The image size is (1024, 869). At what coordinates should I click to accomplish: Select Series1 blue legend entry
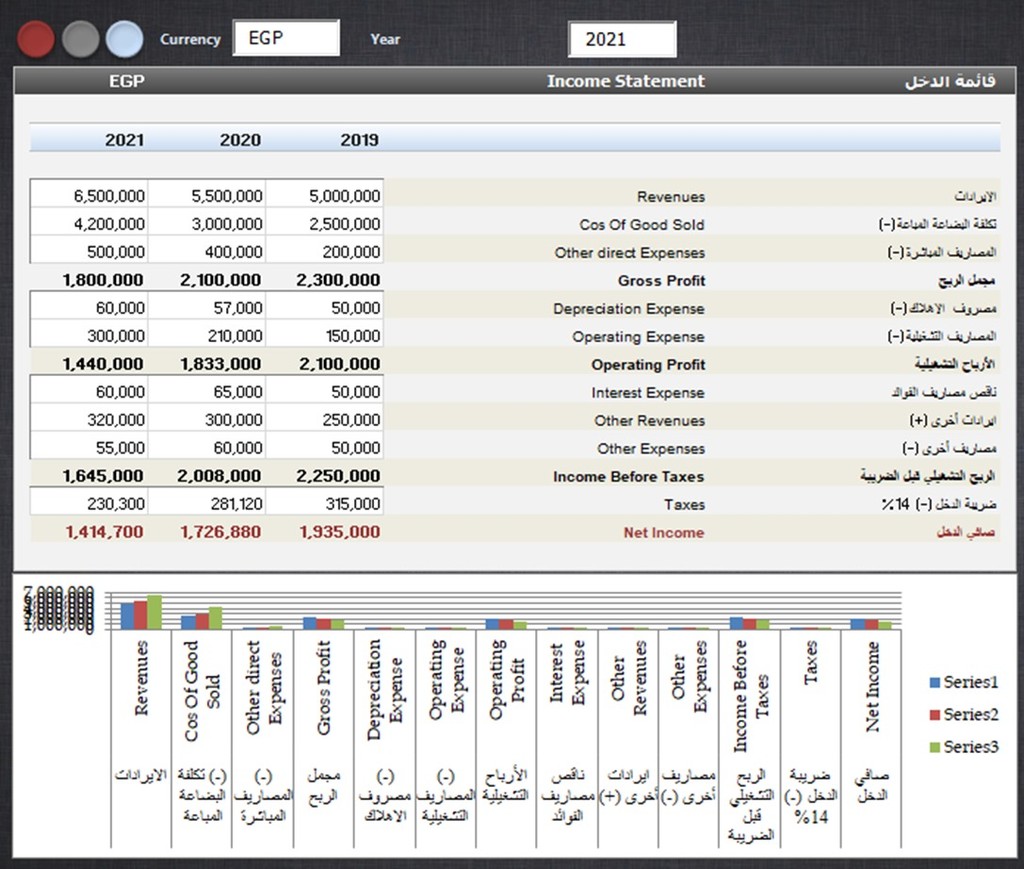[964, 682]
